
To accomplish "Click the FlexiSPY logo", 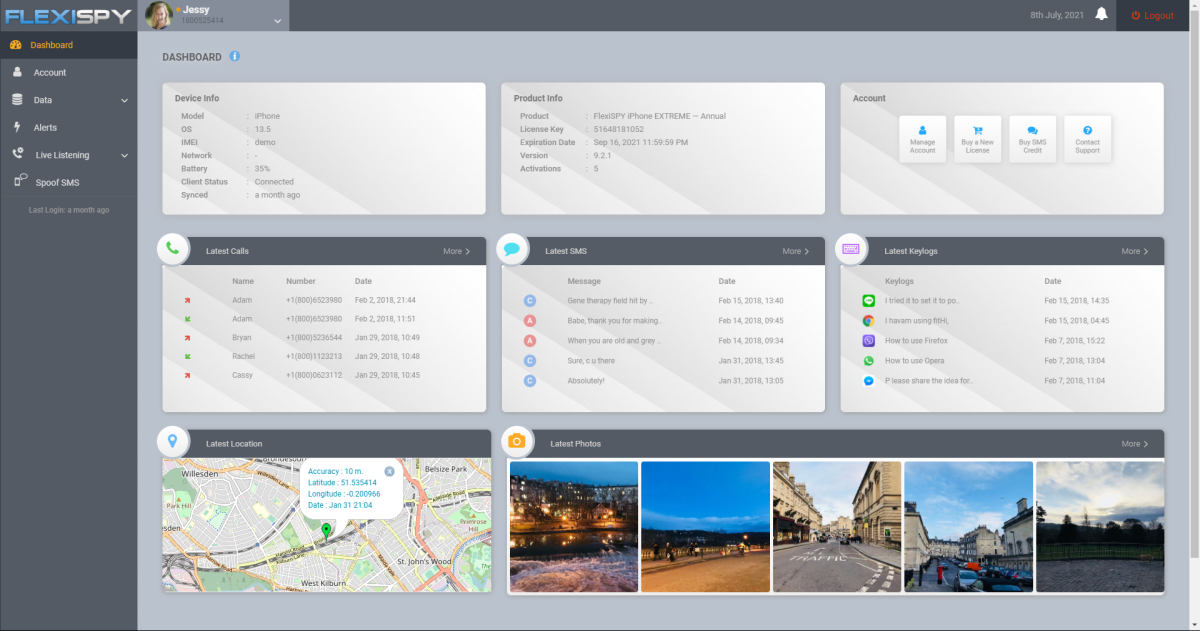I will coord(68,15).
